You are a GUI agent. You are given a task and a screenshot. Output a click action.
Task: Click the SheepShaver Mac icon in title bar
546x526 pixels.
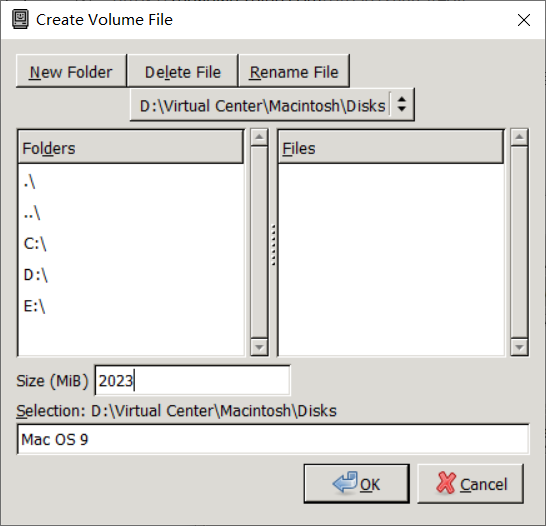tap(20, 19)
